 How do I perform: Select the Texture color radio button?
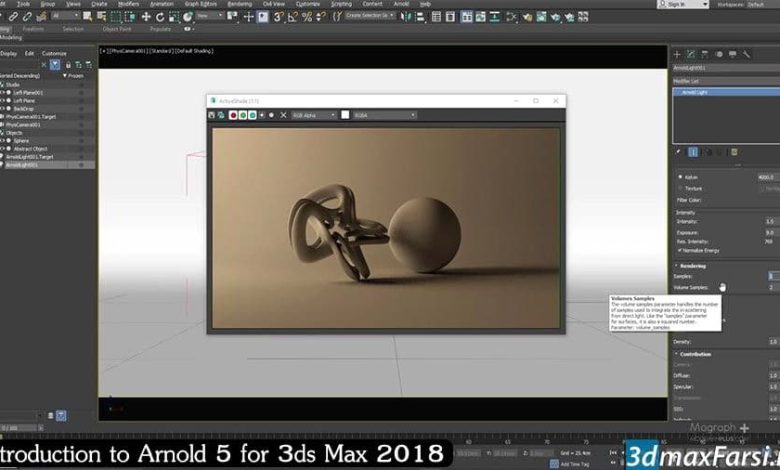(680, 188)
